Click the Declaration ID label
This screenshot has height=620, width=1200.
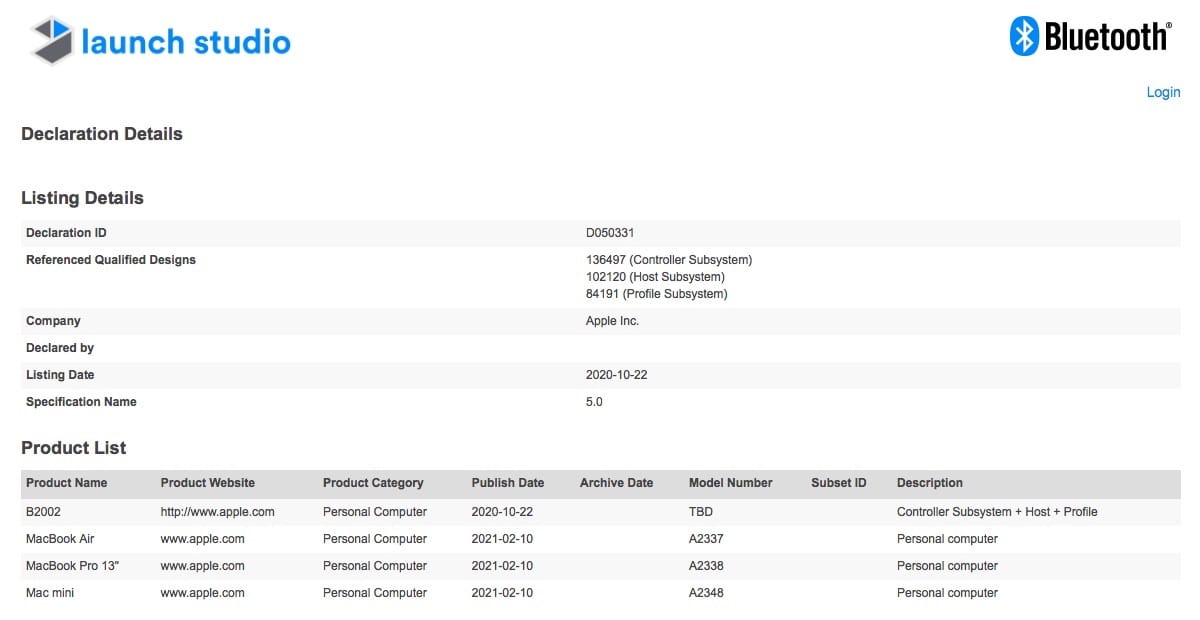[66, 233]
